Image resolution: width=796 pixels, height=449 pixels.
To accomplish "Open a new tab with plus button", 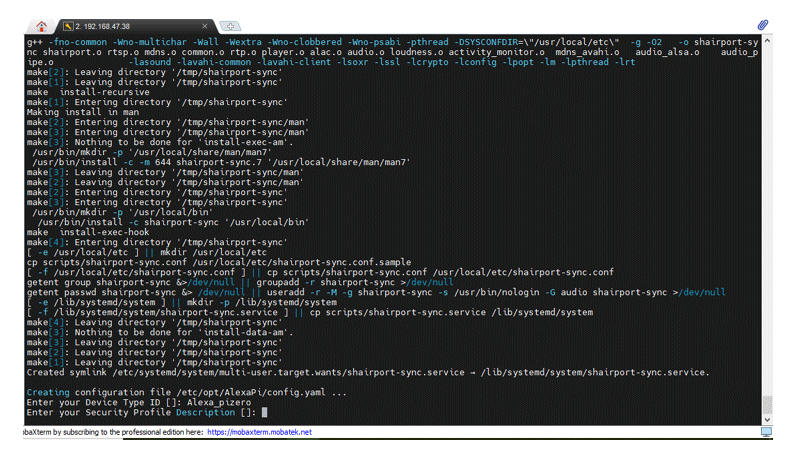I will pos(230,26).
